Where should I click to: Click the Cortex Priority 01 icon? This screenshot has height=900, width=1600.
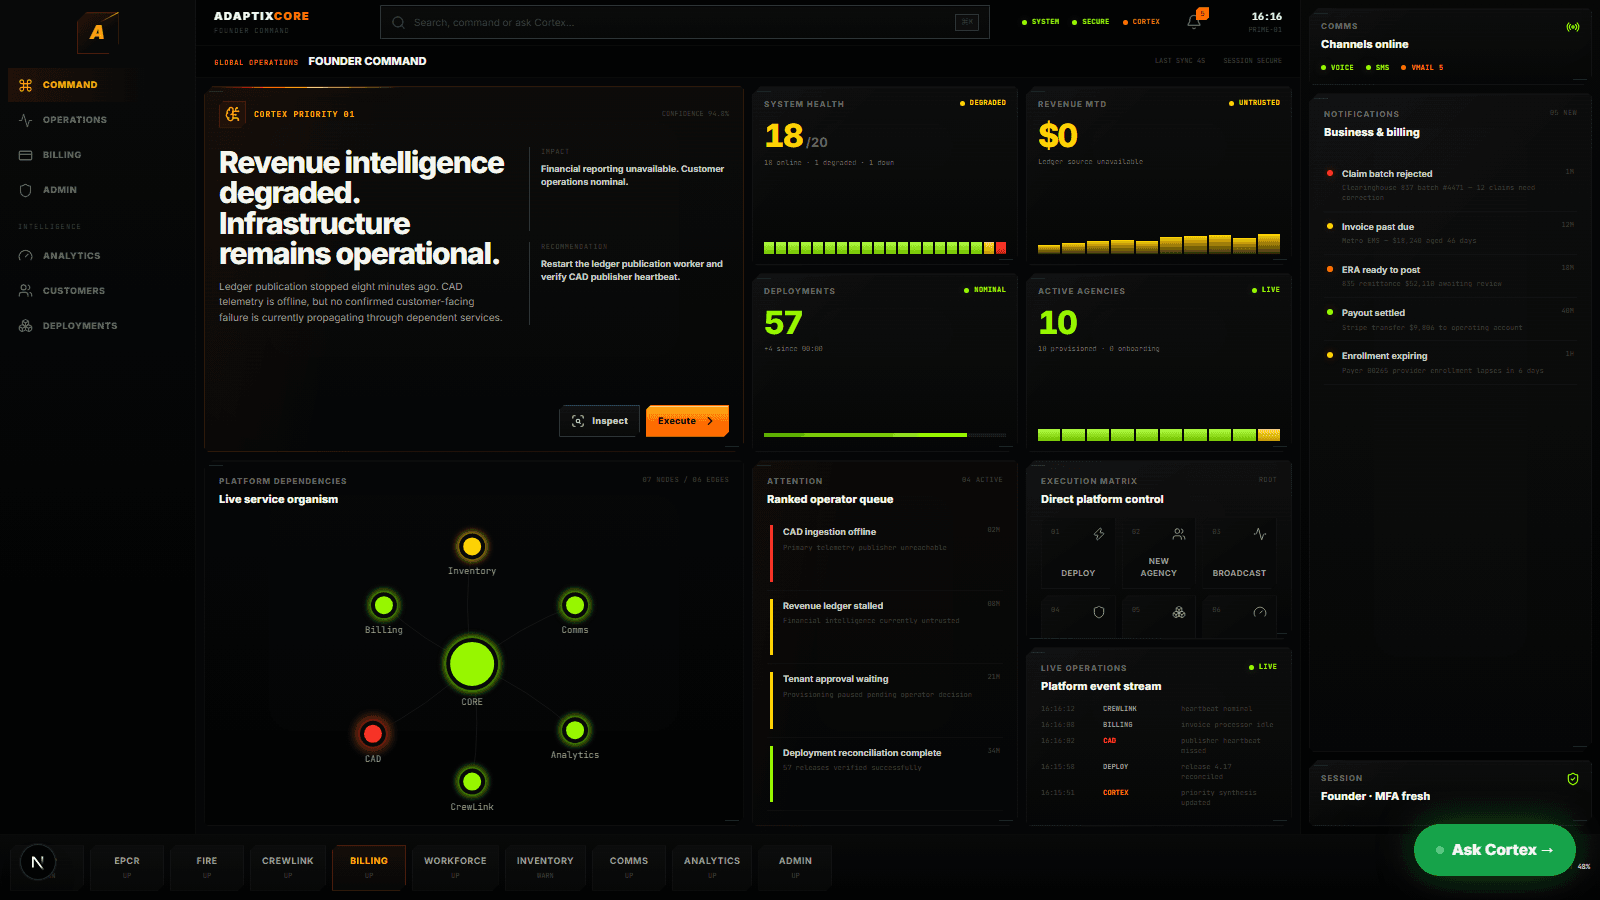coord(232,114)
